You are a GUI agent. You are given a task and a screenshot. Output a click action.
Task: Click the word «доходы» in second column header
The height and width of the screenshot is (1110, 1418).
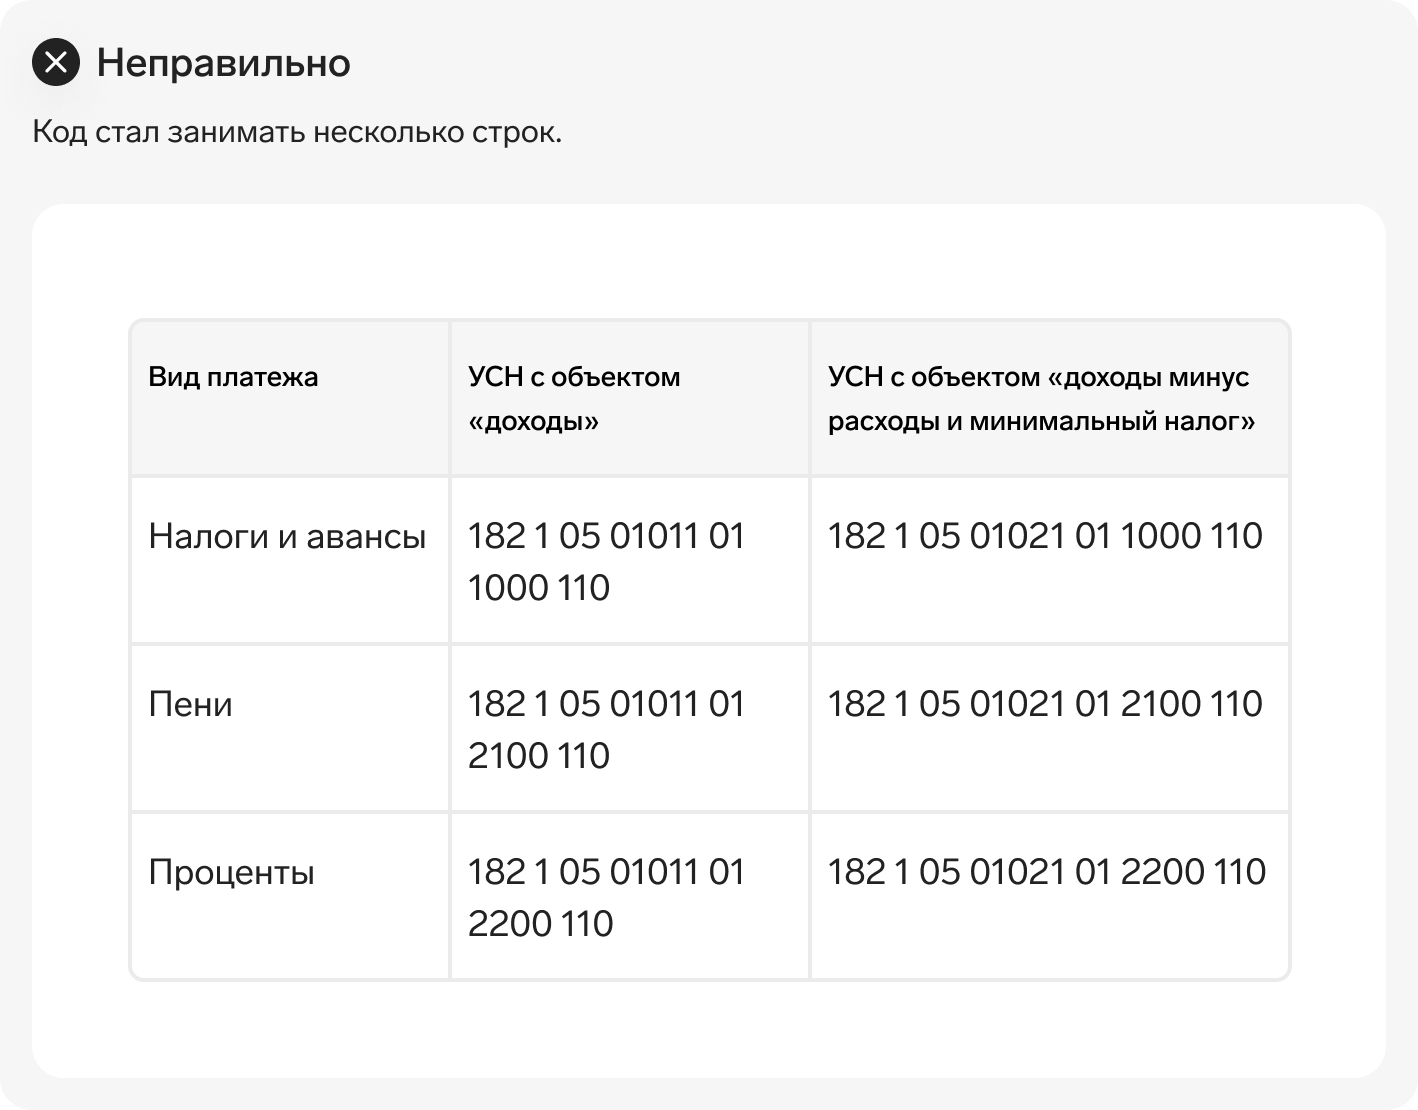point(533,421)
